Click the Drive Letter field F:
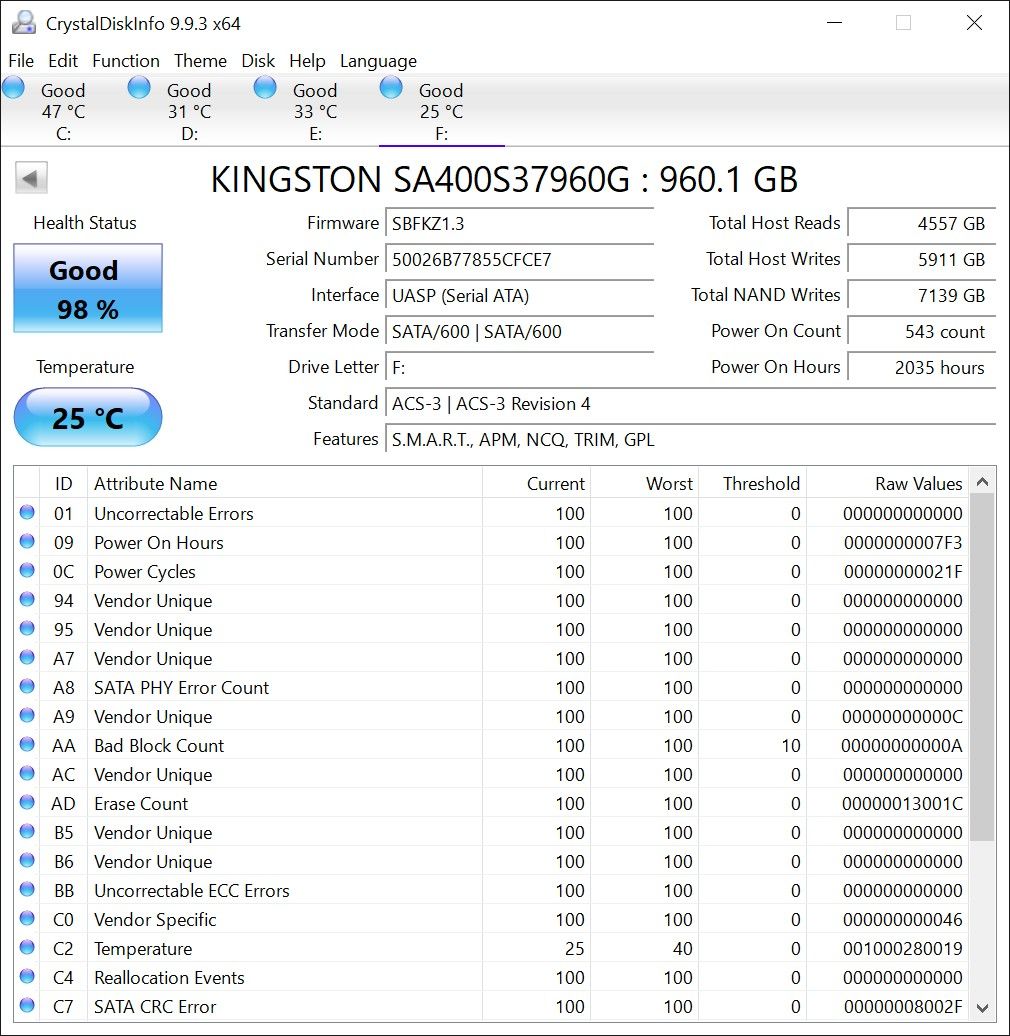The height and width of the screenshot is (1036, 1010). click(519, 367)
